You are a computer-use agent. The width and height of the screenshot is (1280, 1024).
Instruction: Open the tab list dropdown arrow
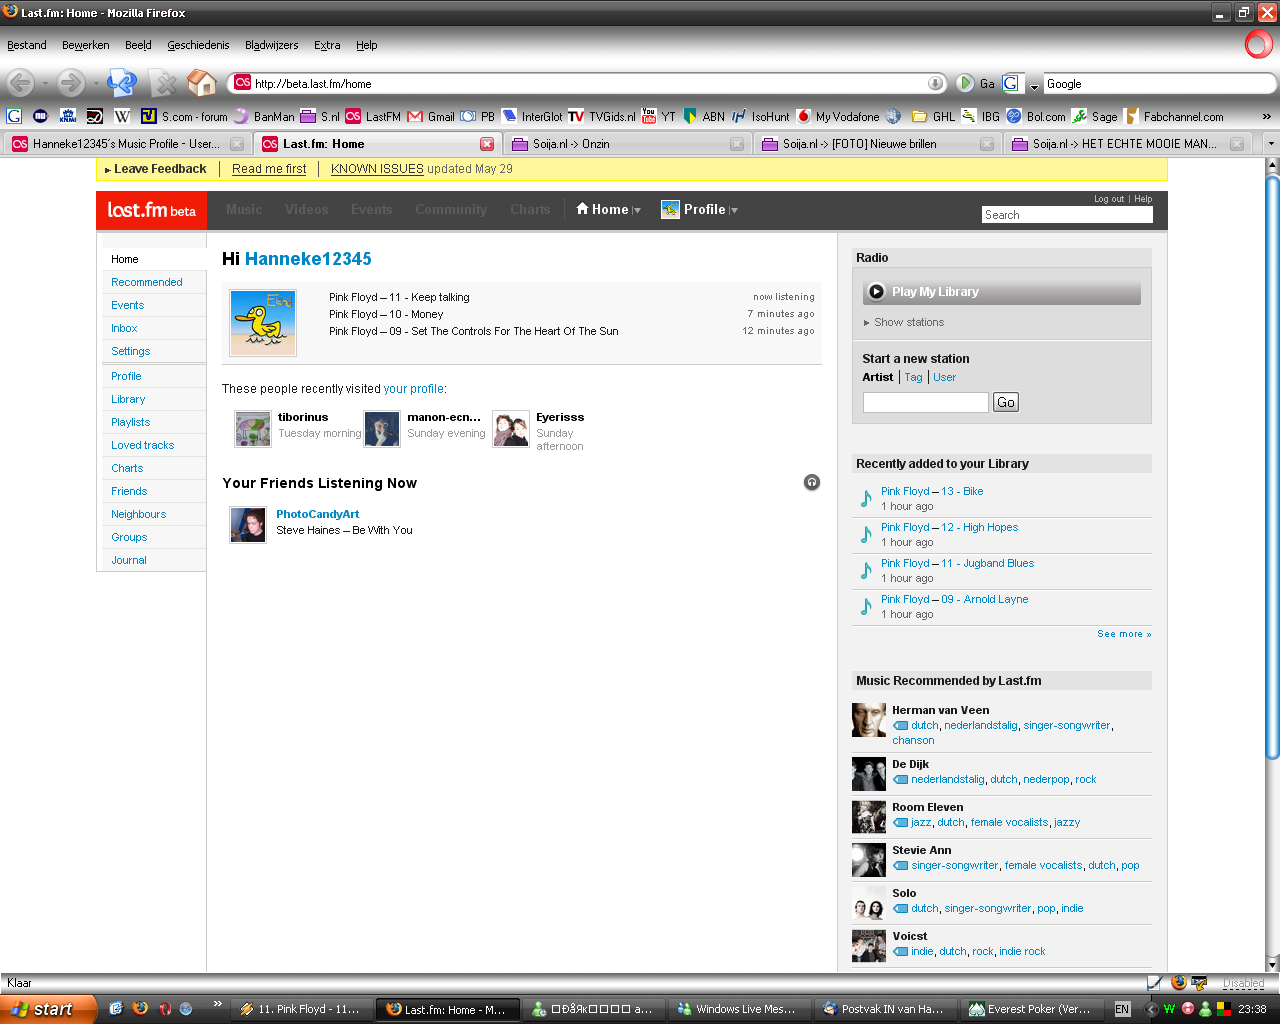coord(1271,144)
